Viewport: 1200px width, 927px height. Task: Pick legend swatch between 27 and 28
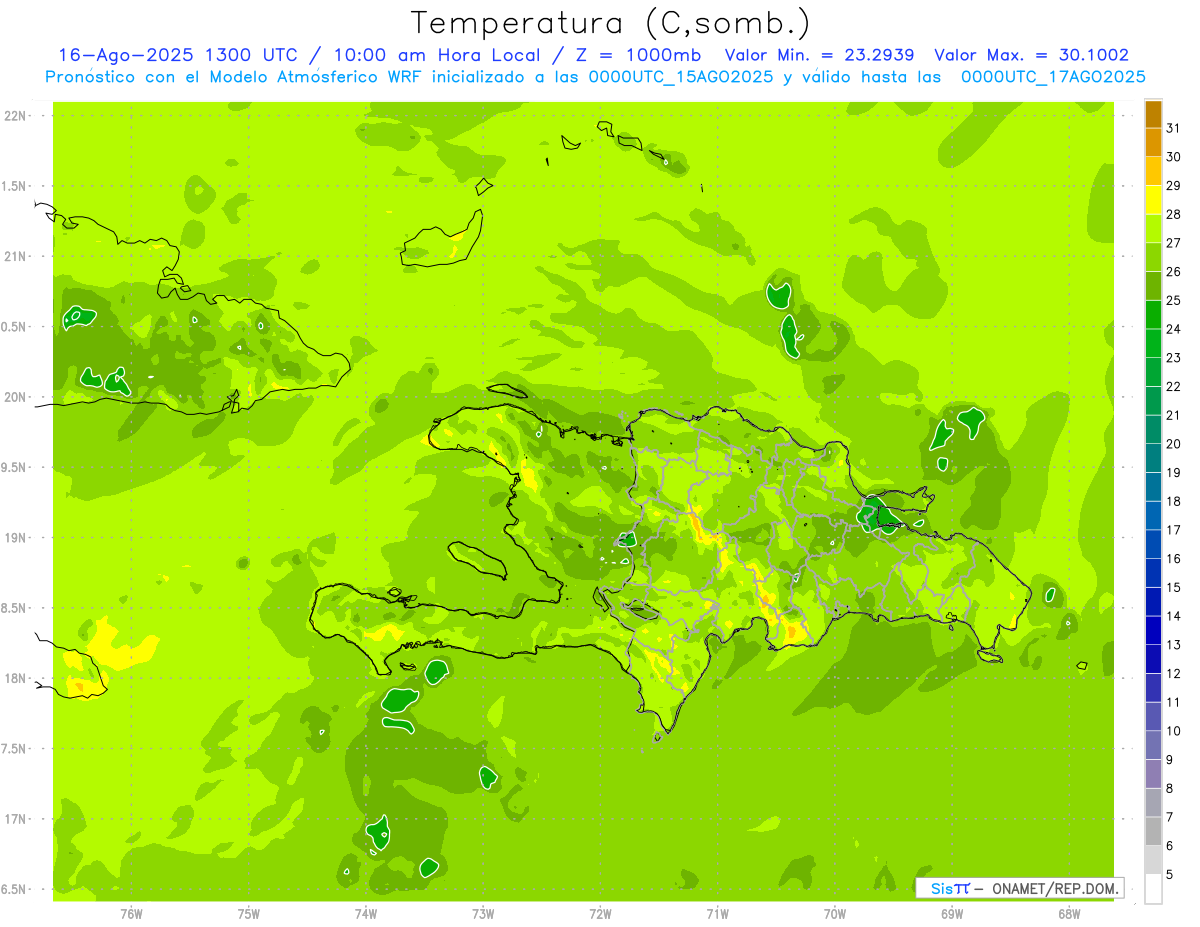[1153, 229]
